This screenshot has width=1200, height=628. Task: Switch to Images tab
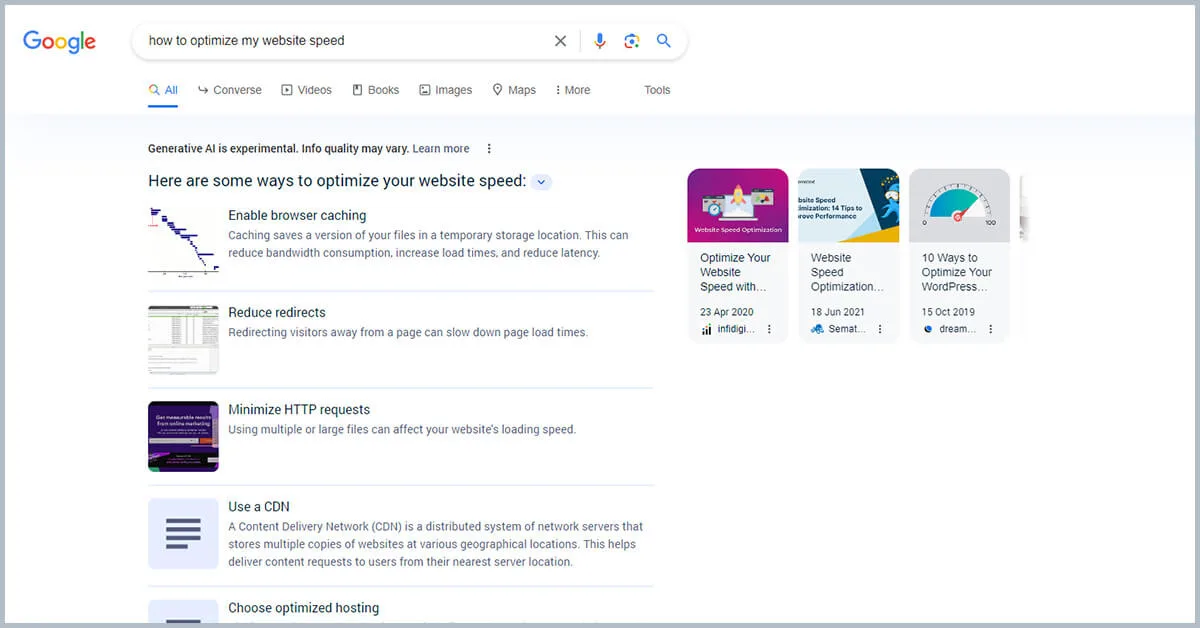445,90
